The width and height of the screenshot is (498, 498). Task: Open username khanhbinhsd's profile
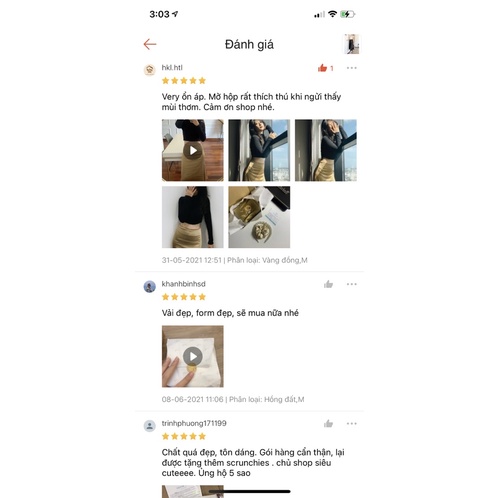[x=184, y=284]
